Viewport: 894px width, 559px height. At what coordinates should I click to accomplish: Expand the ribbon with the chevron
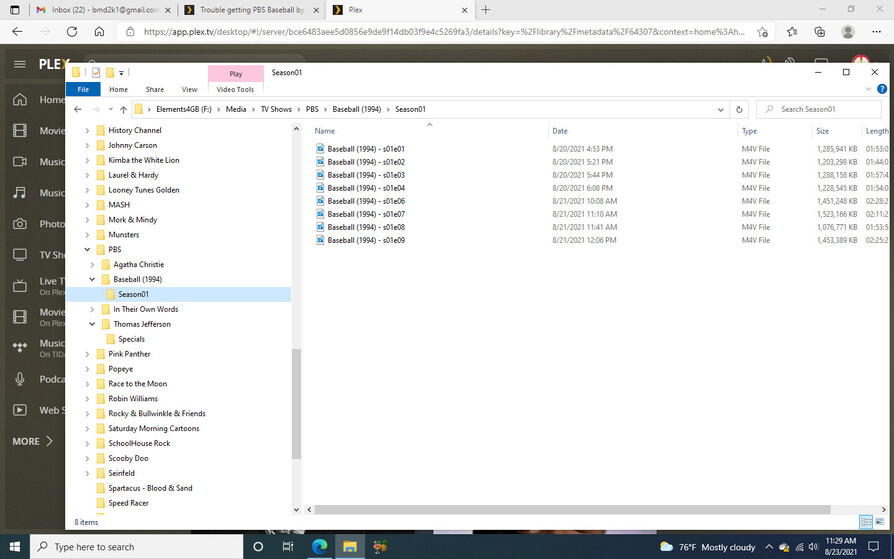pos(868,89)
